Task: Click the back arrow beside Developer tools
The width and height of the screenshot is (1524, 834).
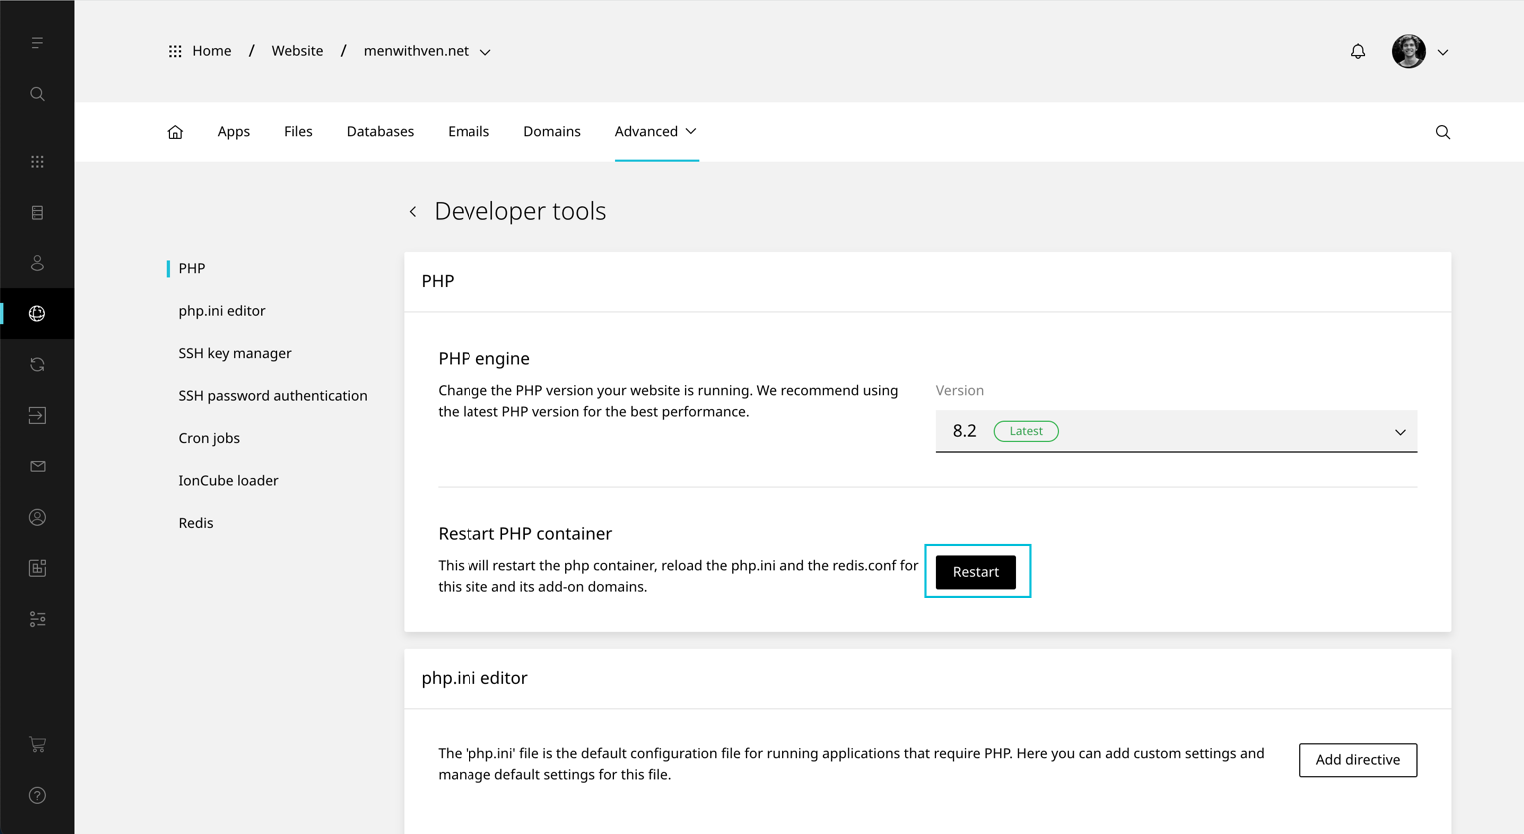Action: (413, 212)
